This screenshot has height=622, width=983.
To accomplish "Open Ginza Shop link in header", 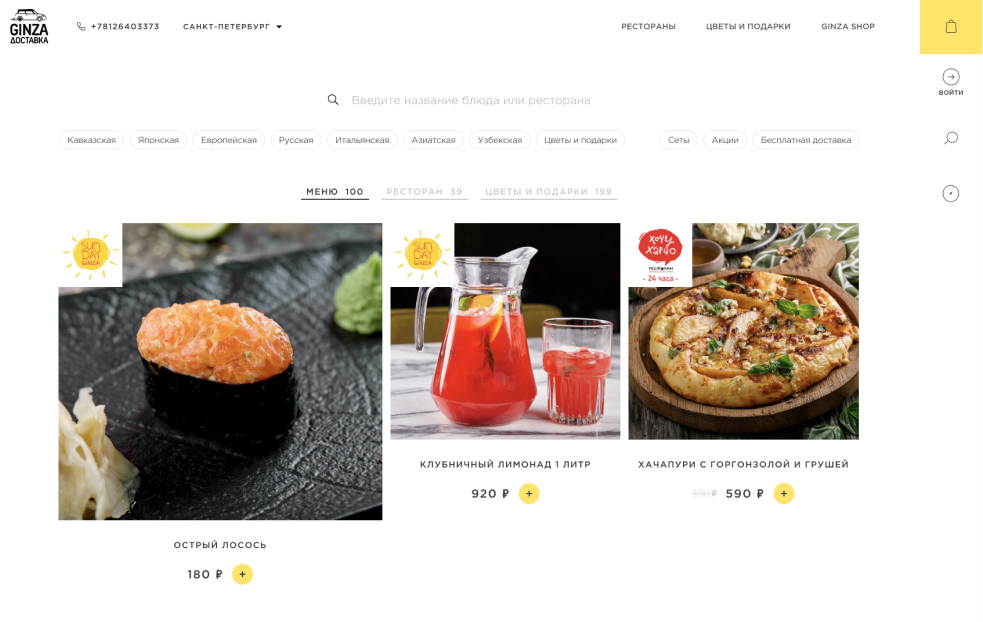I will [848, 26].
